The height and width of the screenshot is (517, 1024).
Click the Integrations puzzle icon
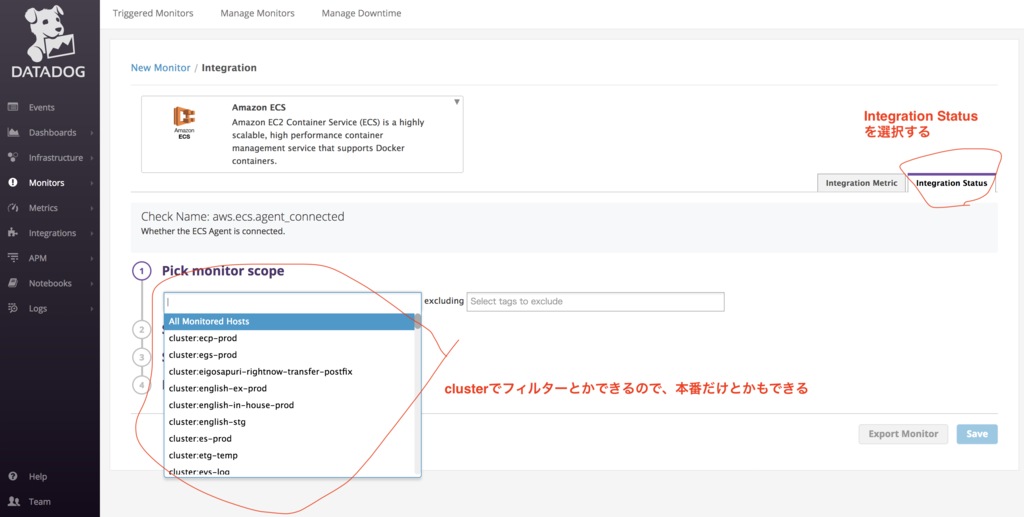[13, 233]
